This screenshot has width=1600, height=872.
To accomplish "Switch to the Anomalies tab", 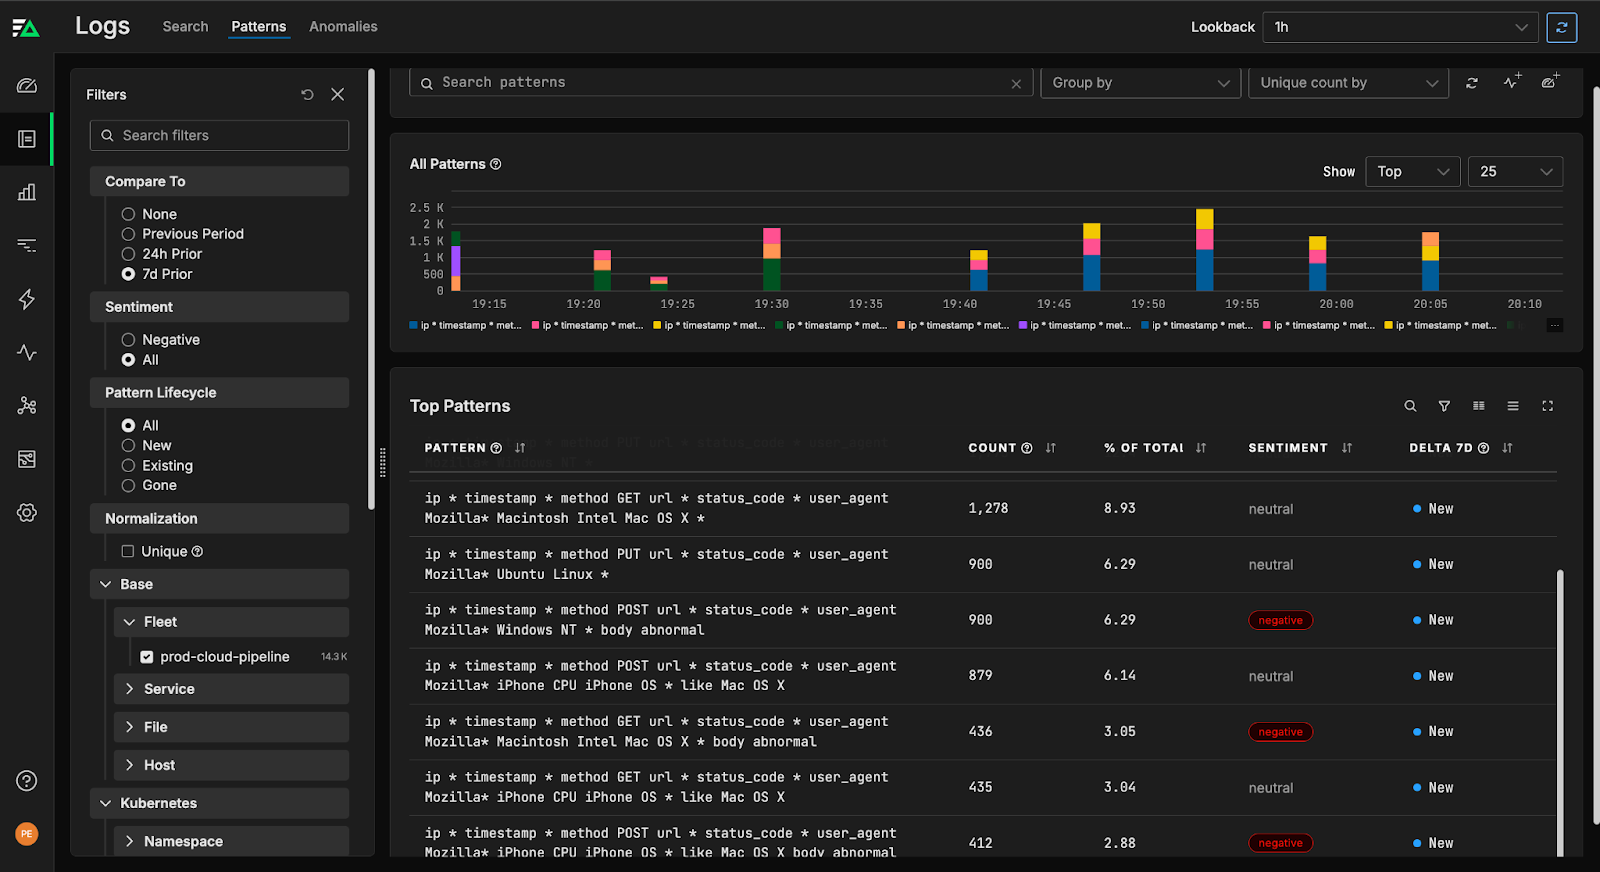I will coord(343,27).
